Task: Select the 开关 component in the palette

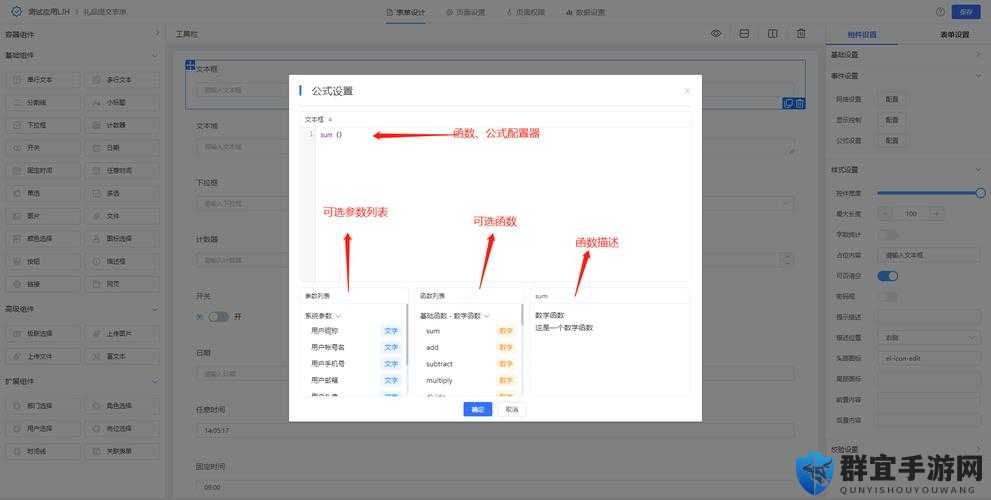Action: pyautogui.click(x=43, y=148)
